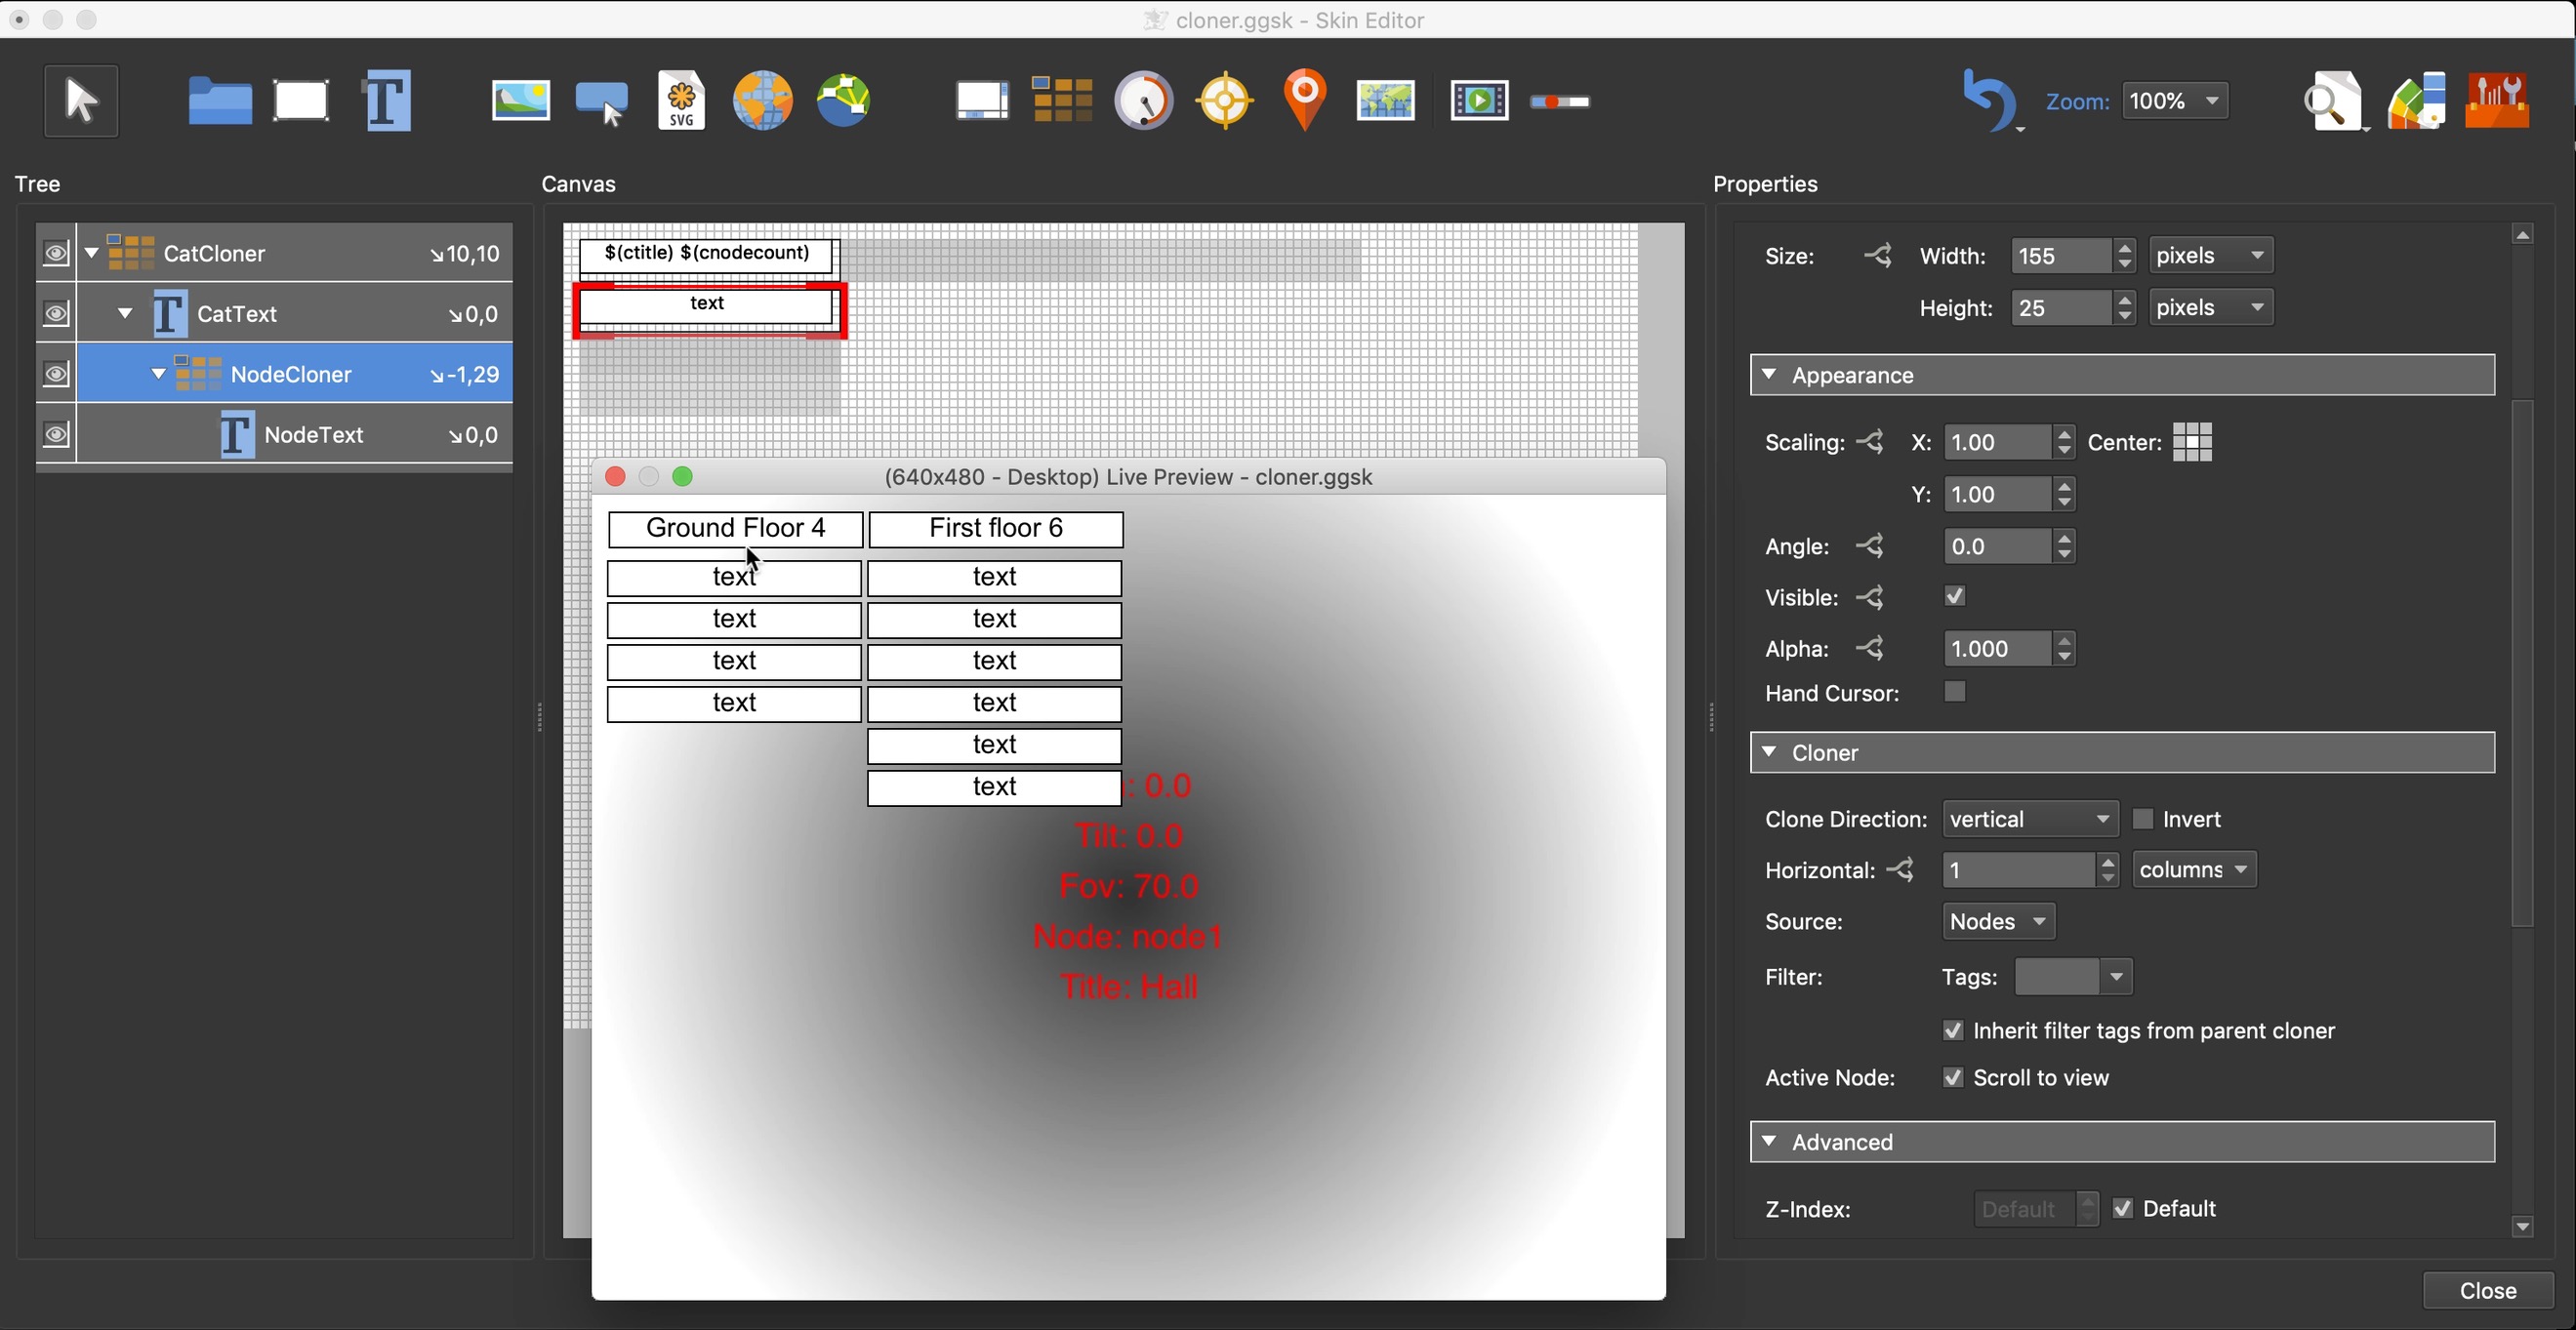Open the red toolbox settings icon
The height and width of the screenshot is (1330, 2576).
[x=2498, y=101]
